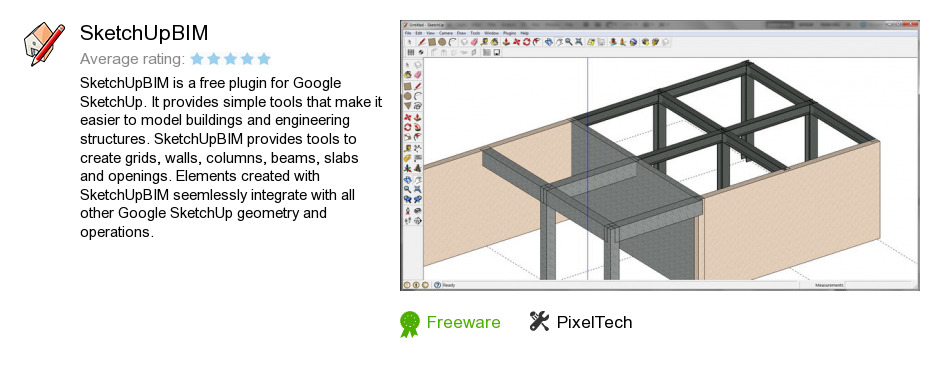Screen dimensions: 940x368
Task: Pick the Orbit tool in top toolbar
Action: click(x=549, y=42)
